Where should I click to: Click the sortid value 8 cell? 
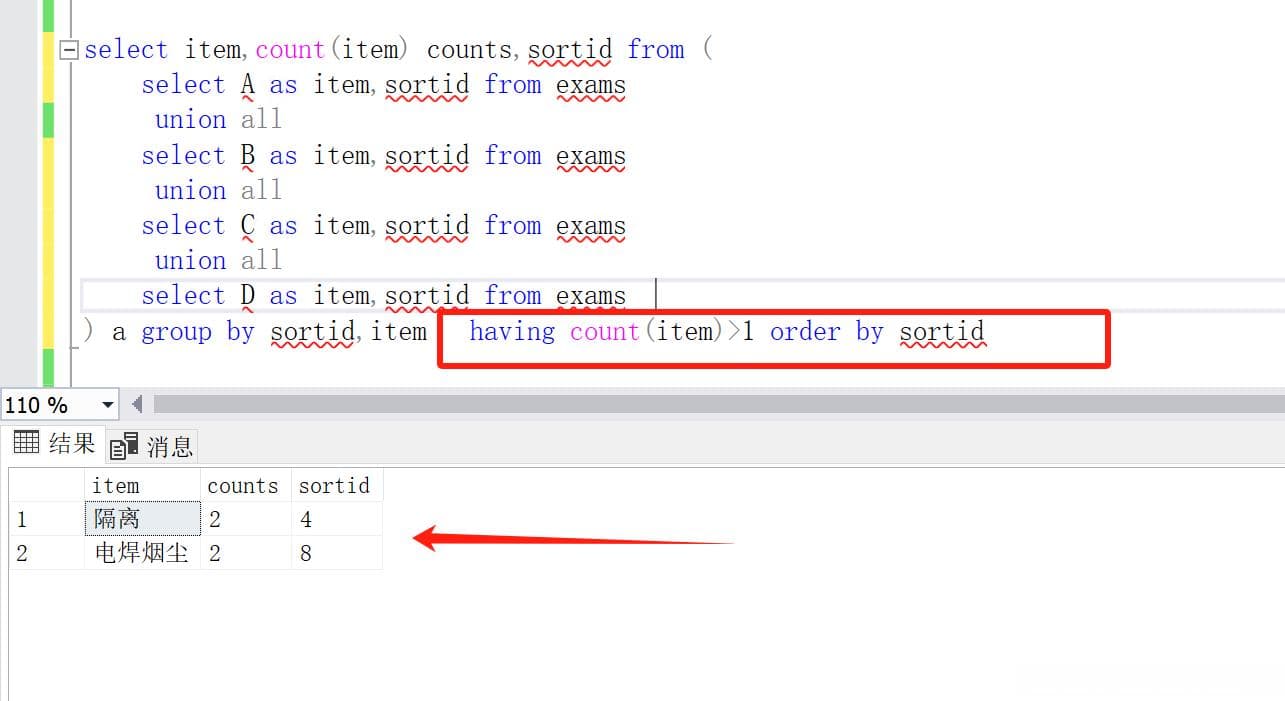(336, 552)
